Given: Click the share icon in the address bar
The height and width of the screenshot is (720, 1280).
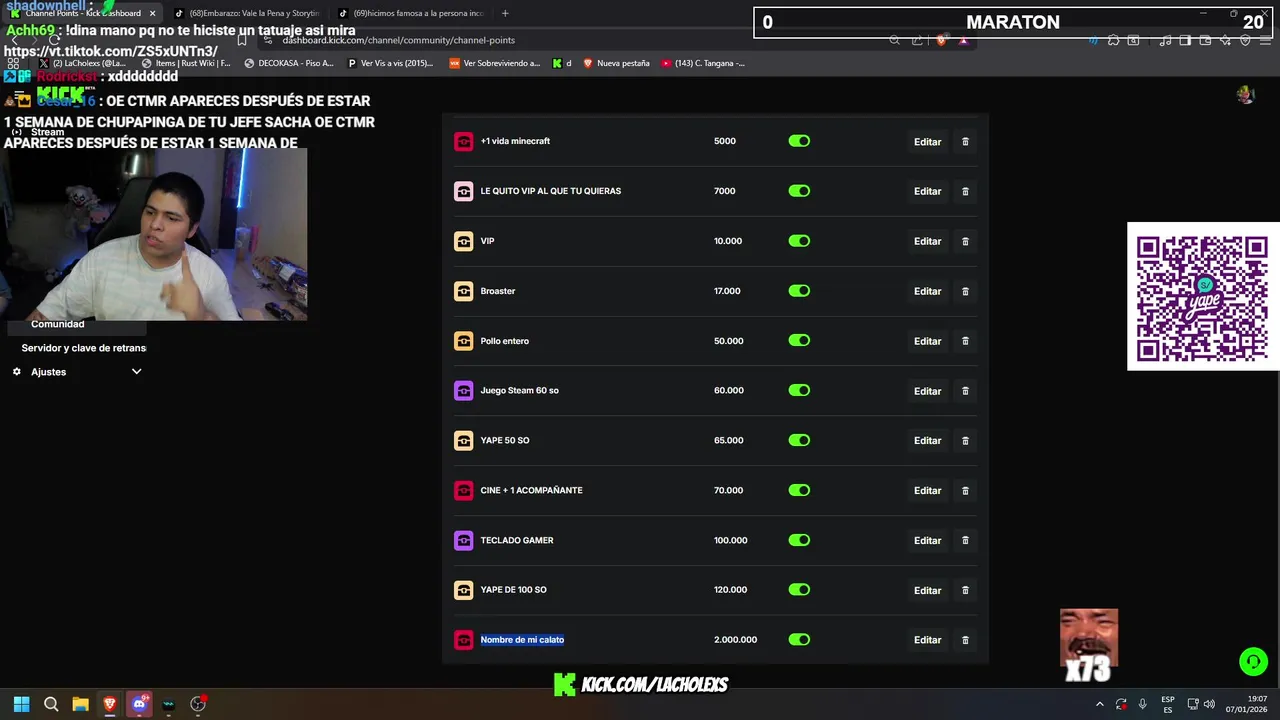Looking at the screenshot, I should (917, 40).
